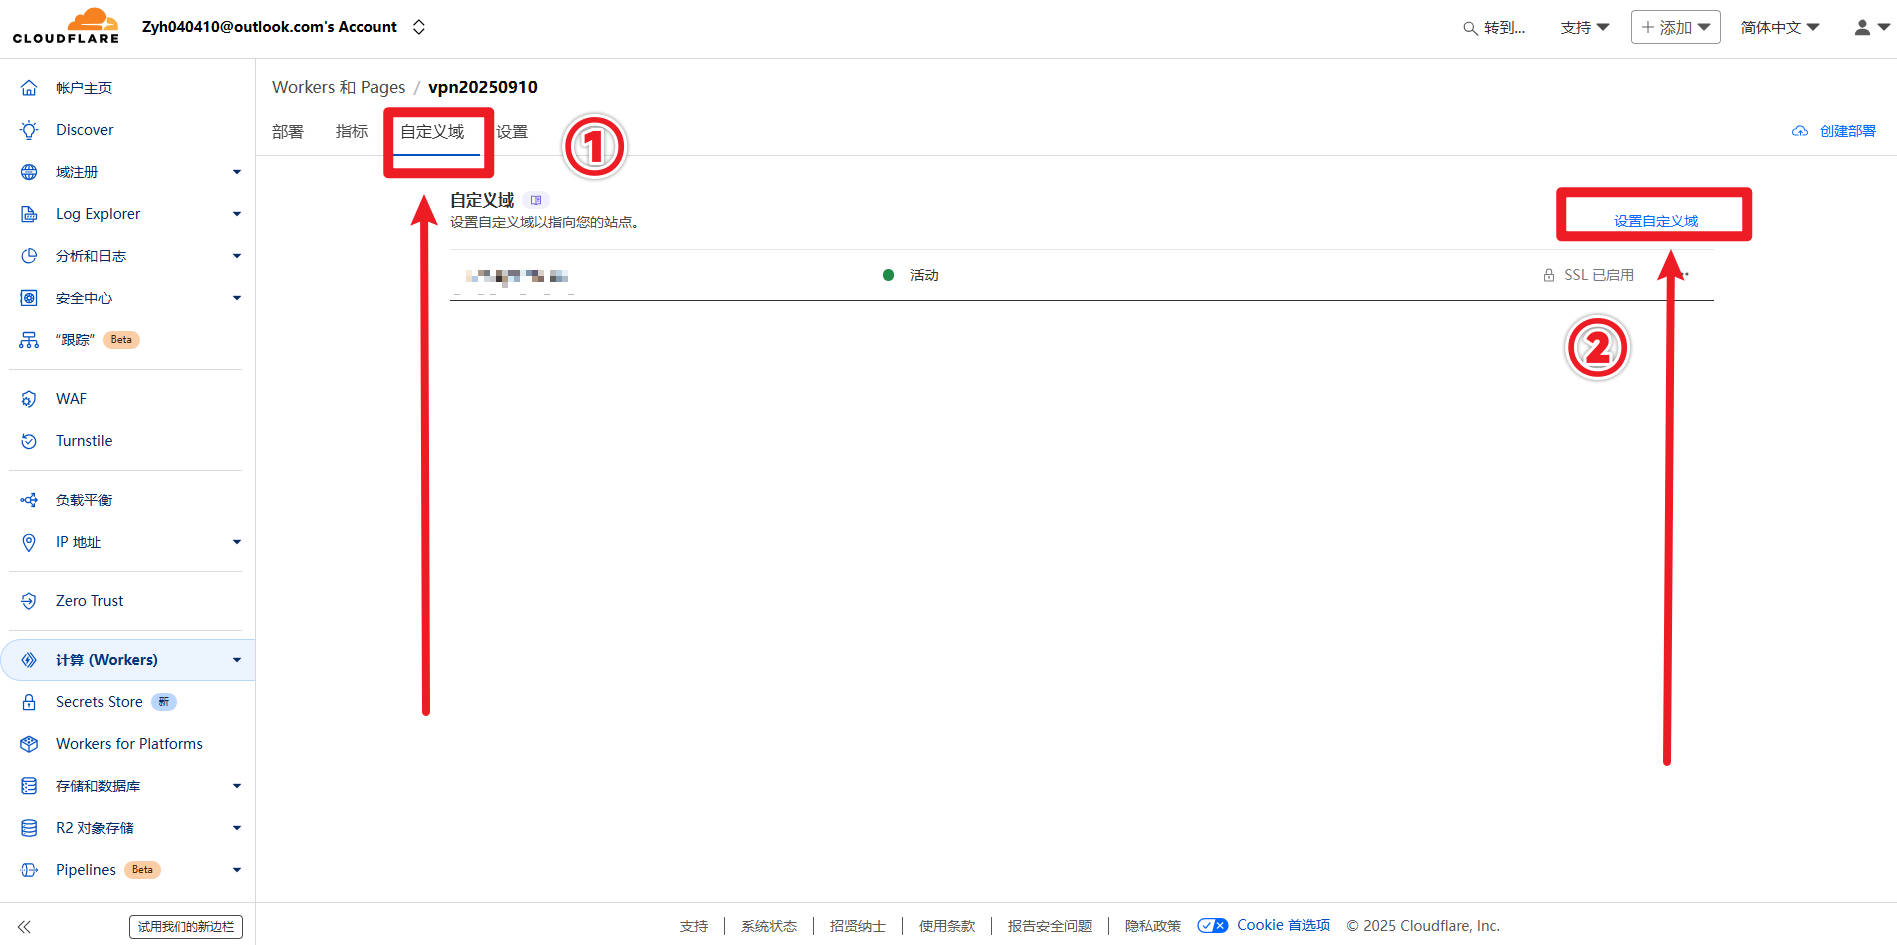Screen dimensions: 1897x945
Task: Click the Workers for Platforms cube icon
Action: pyautogui.click(x=29, y=744)
